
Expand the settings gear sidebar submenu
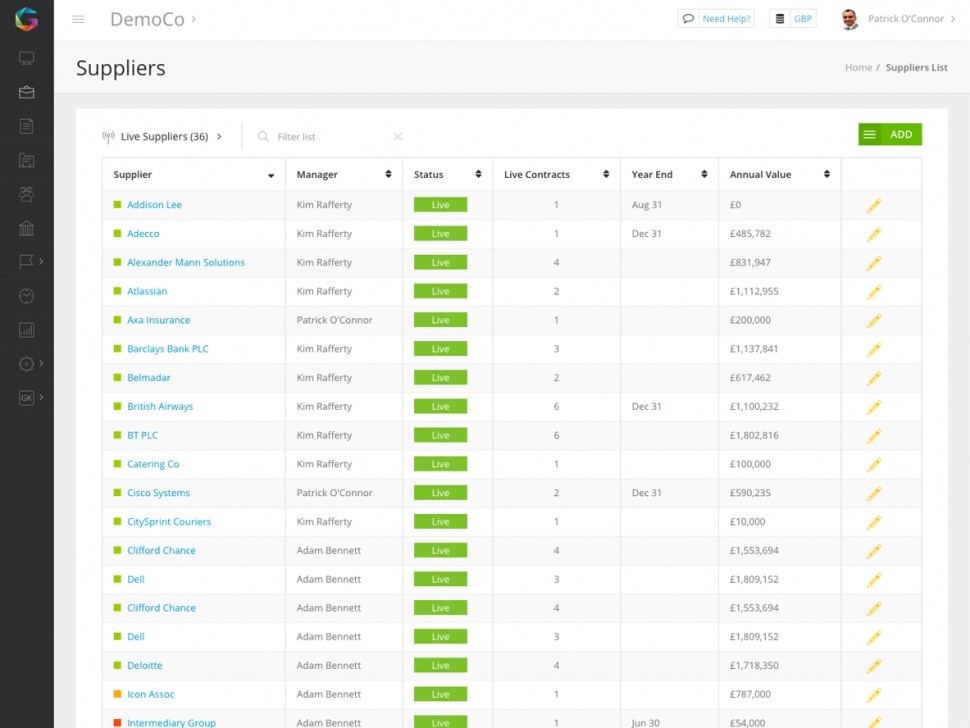(30, 364)
